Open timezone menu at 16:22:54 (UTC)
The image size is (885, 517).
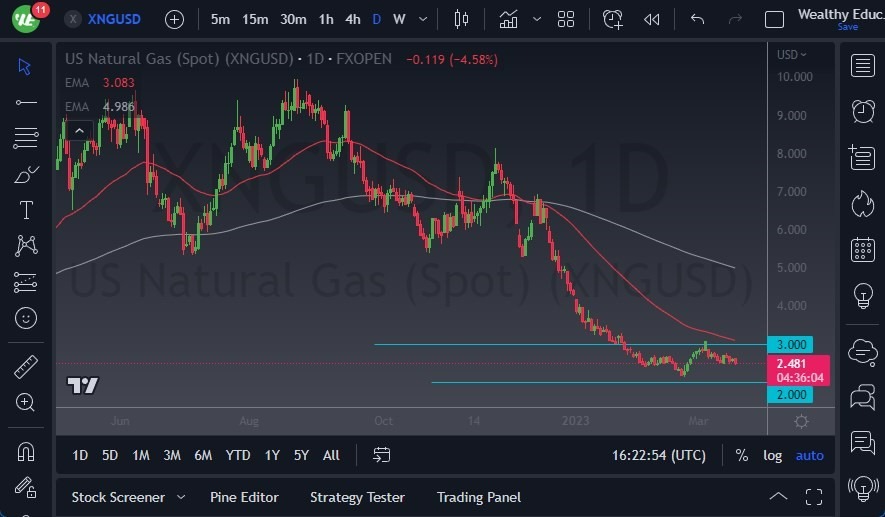[659, 455]
